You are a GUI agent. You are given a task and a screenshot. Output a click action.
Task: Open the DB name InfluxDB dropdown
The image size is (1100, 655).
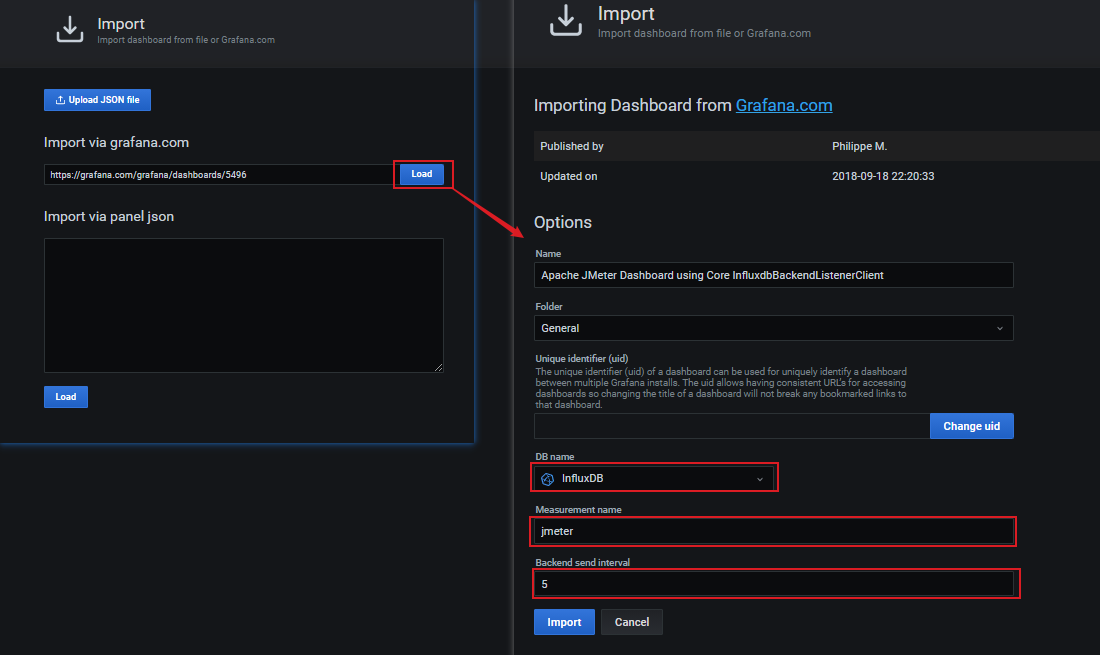pyautogui.click(x=654, y=478)
